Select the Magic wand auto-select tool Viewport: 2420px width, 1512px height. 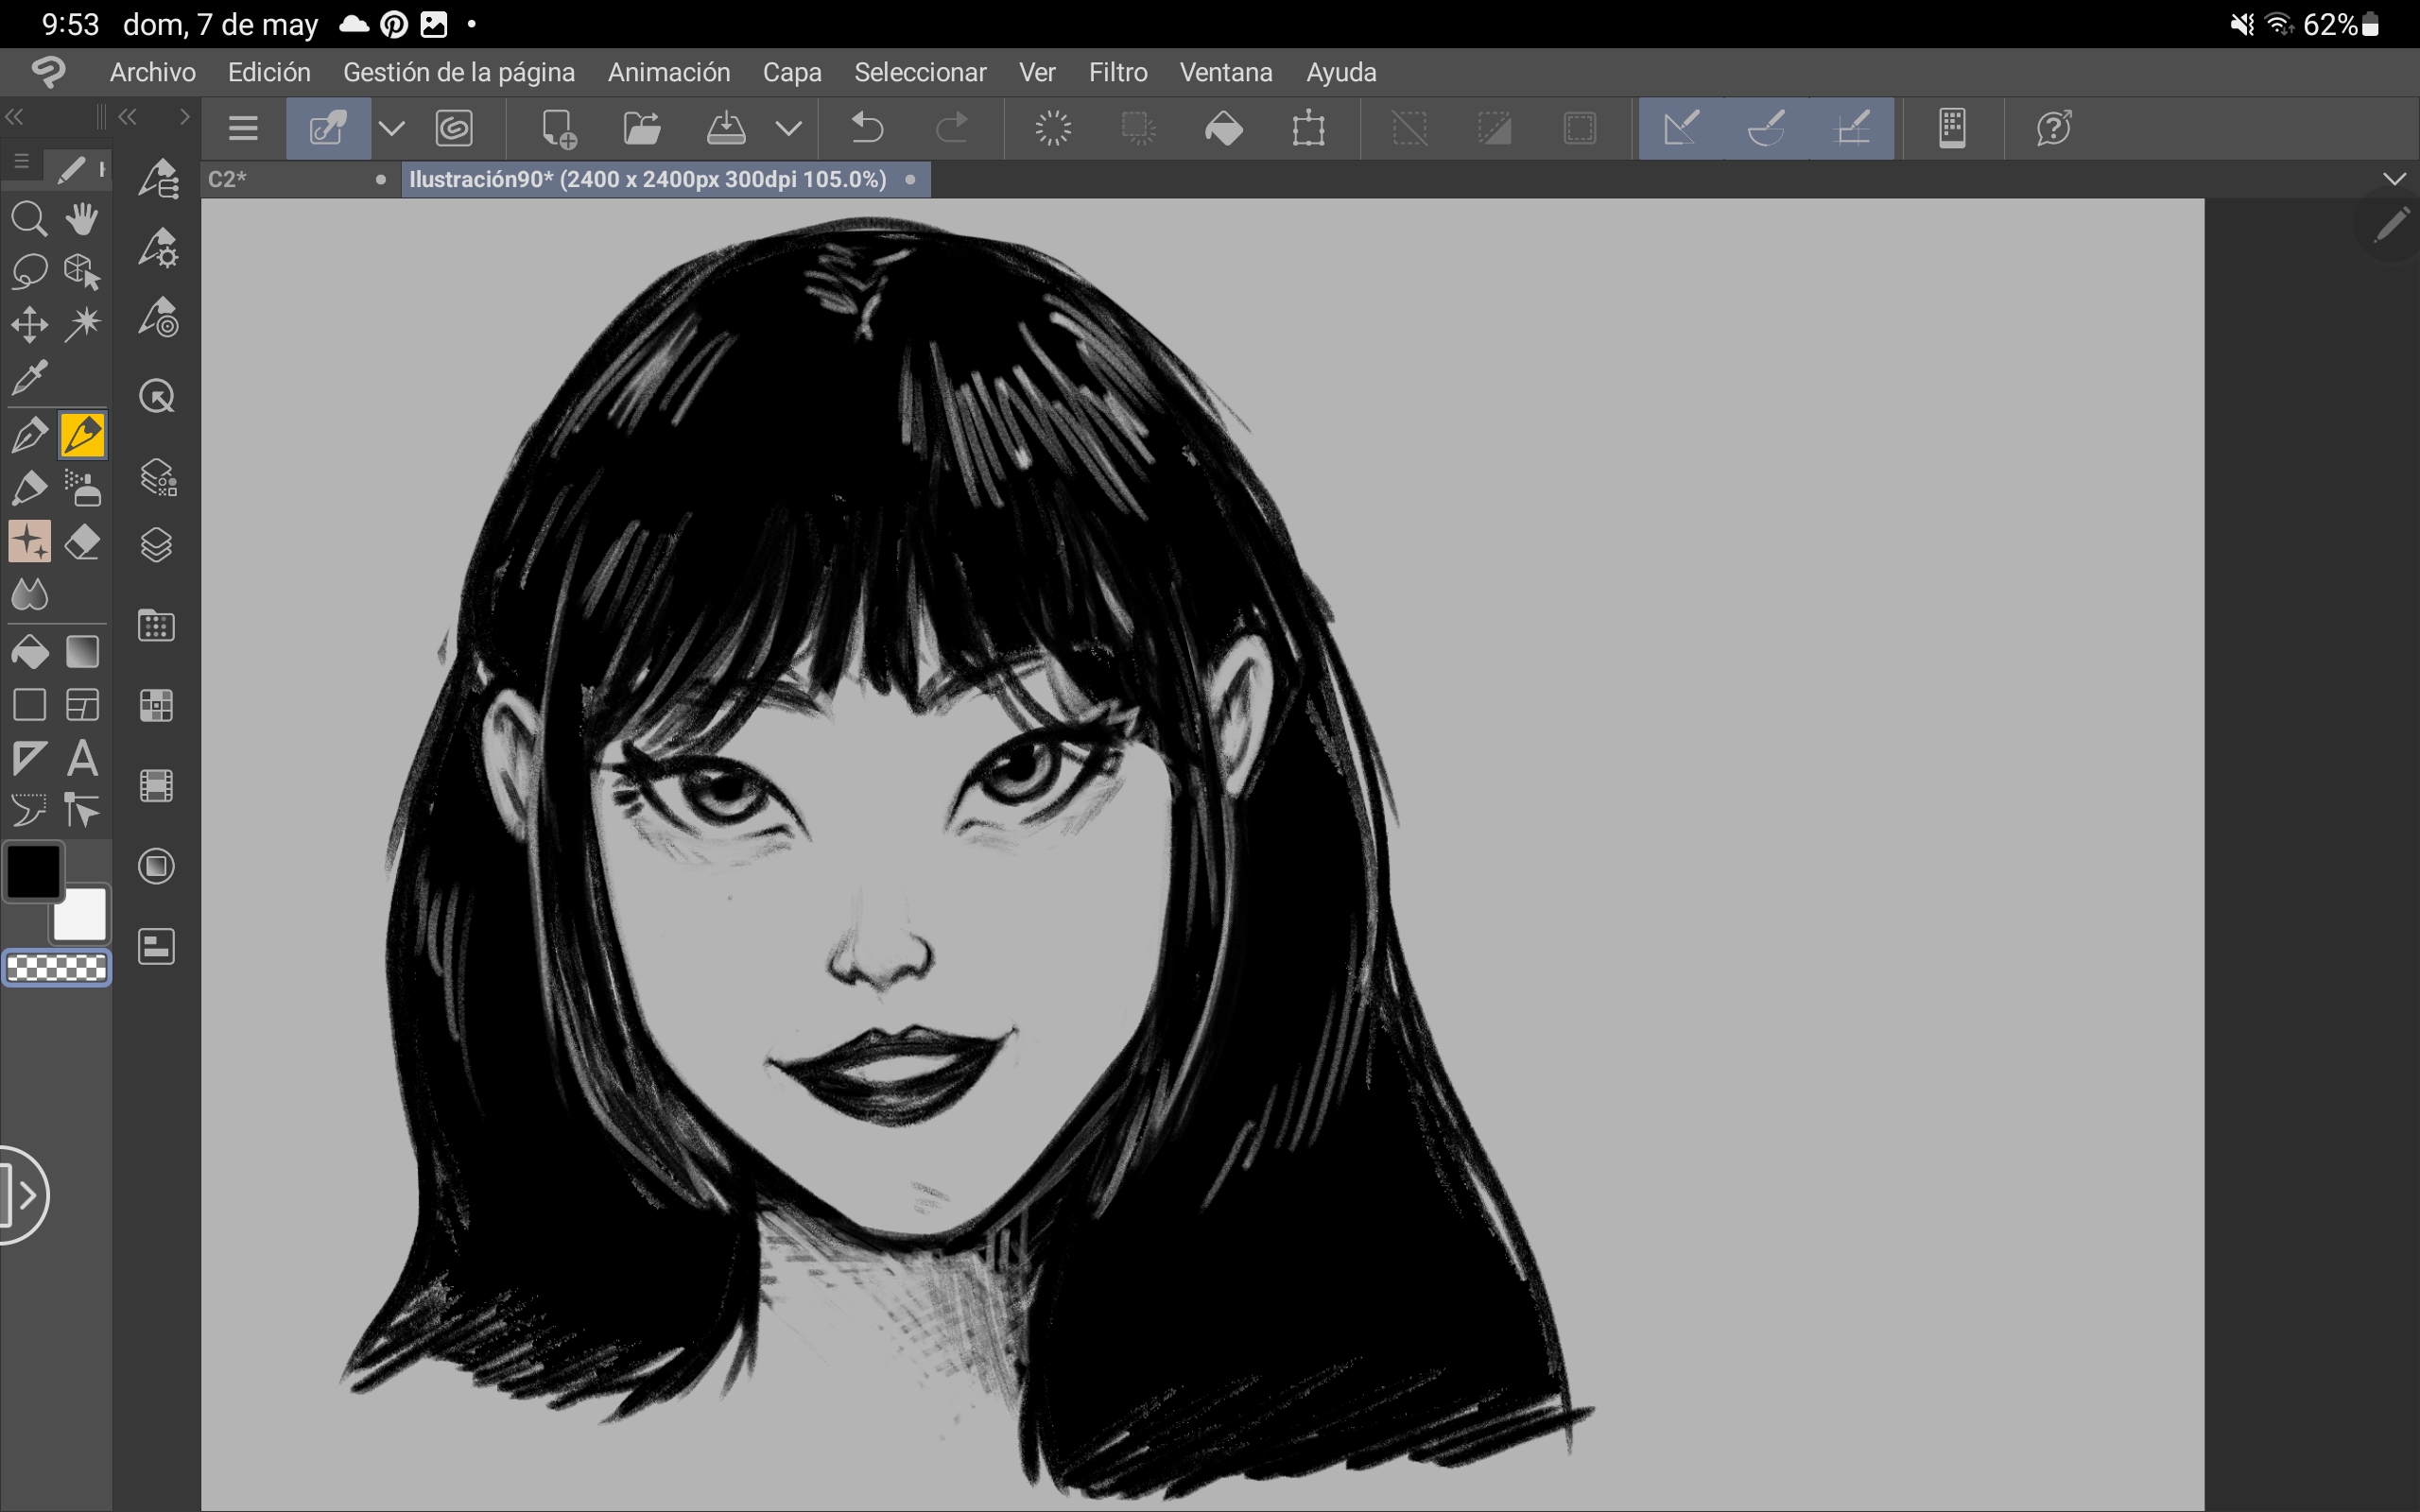(x=82, y=323)
